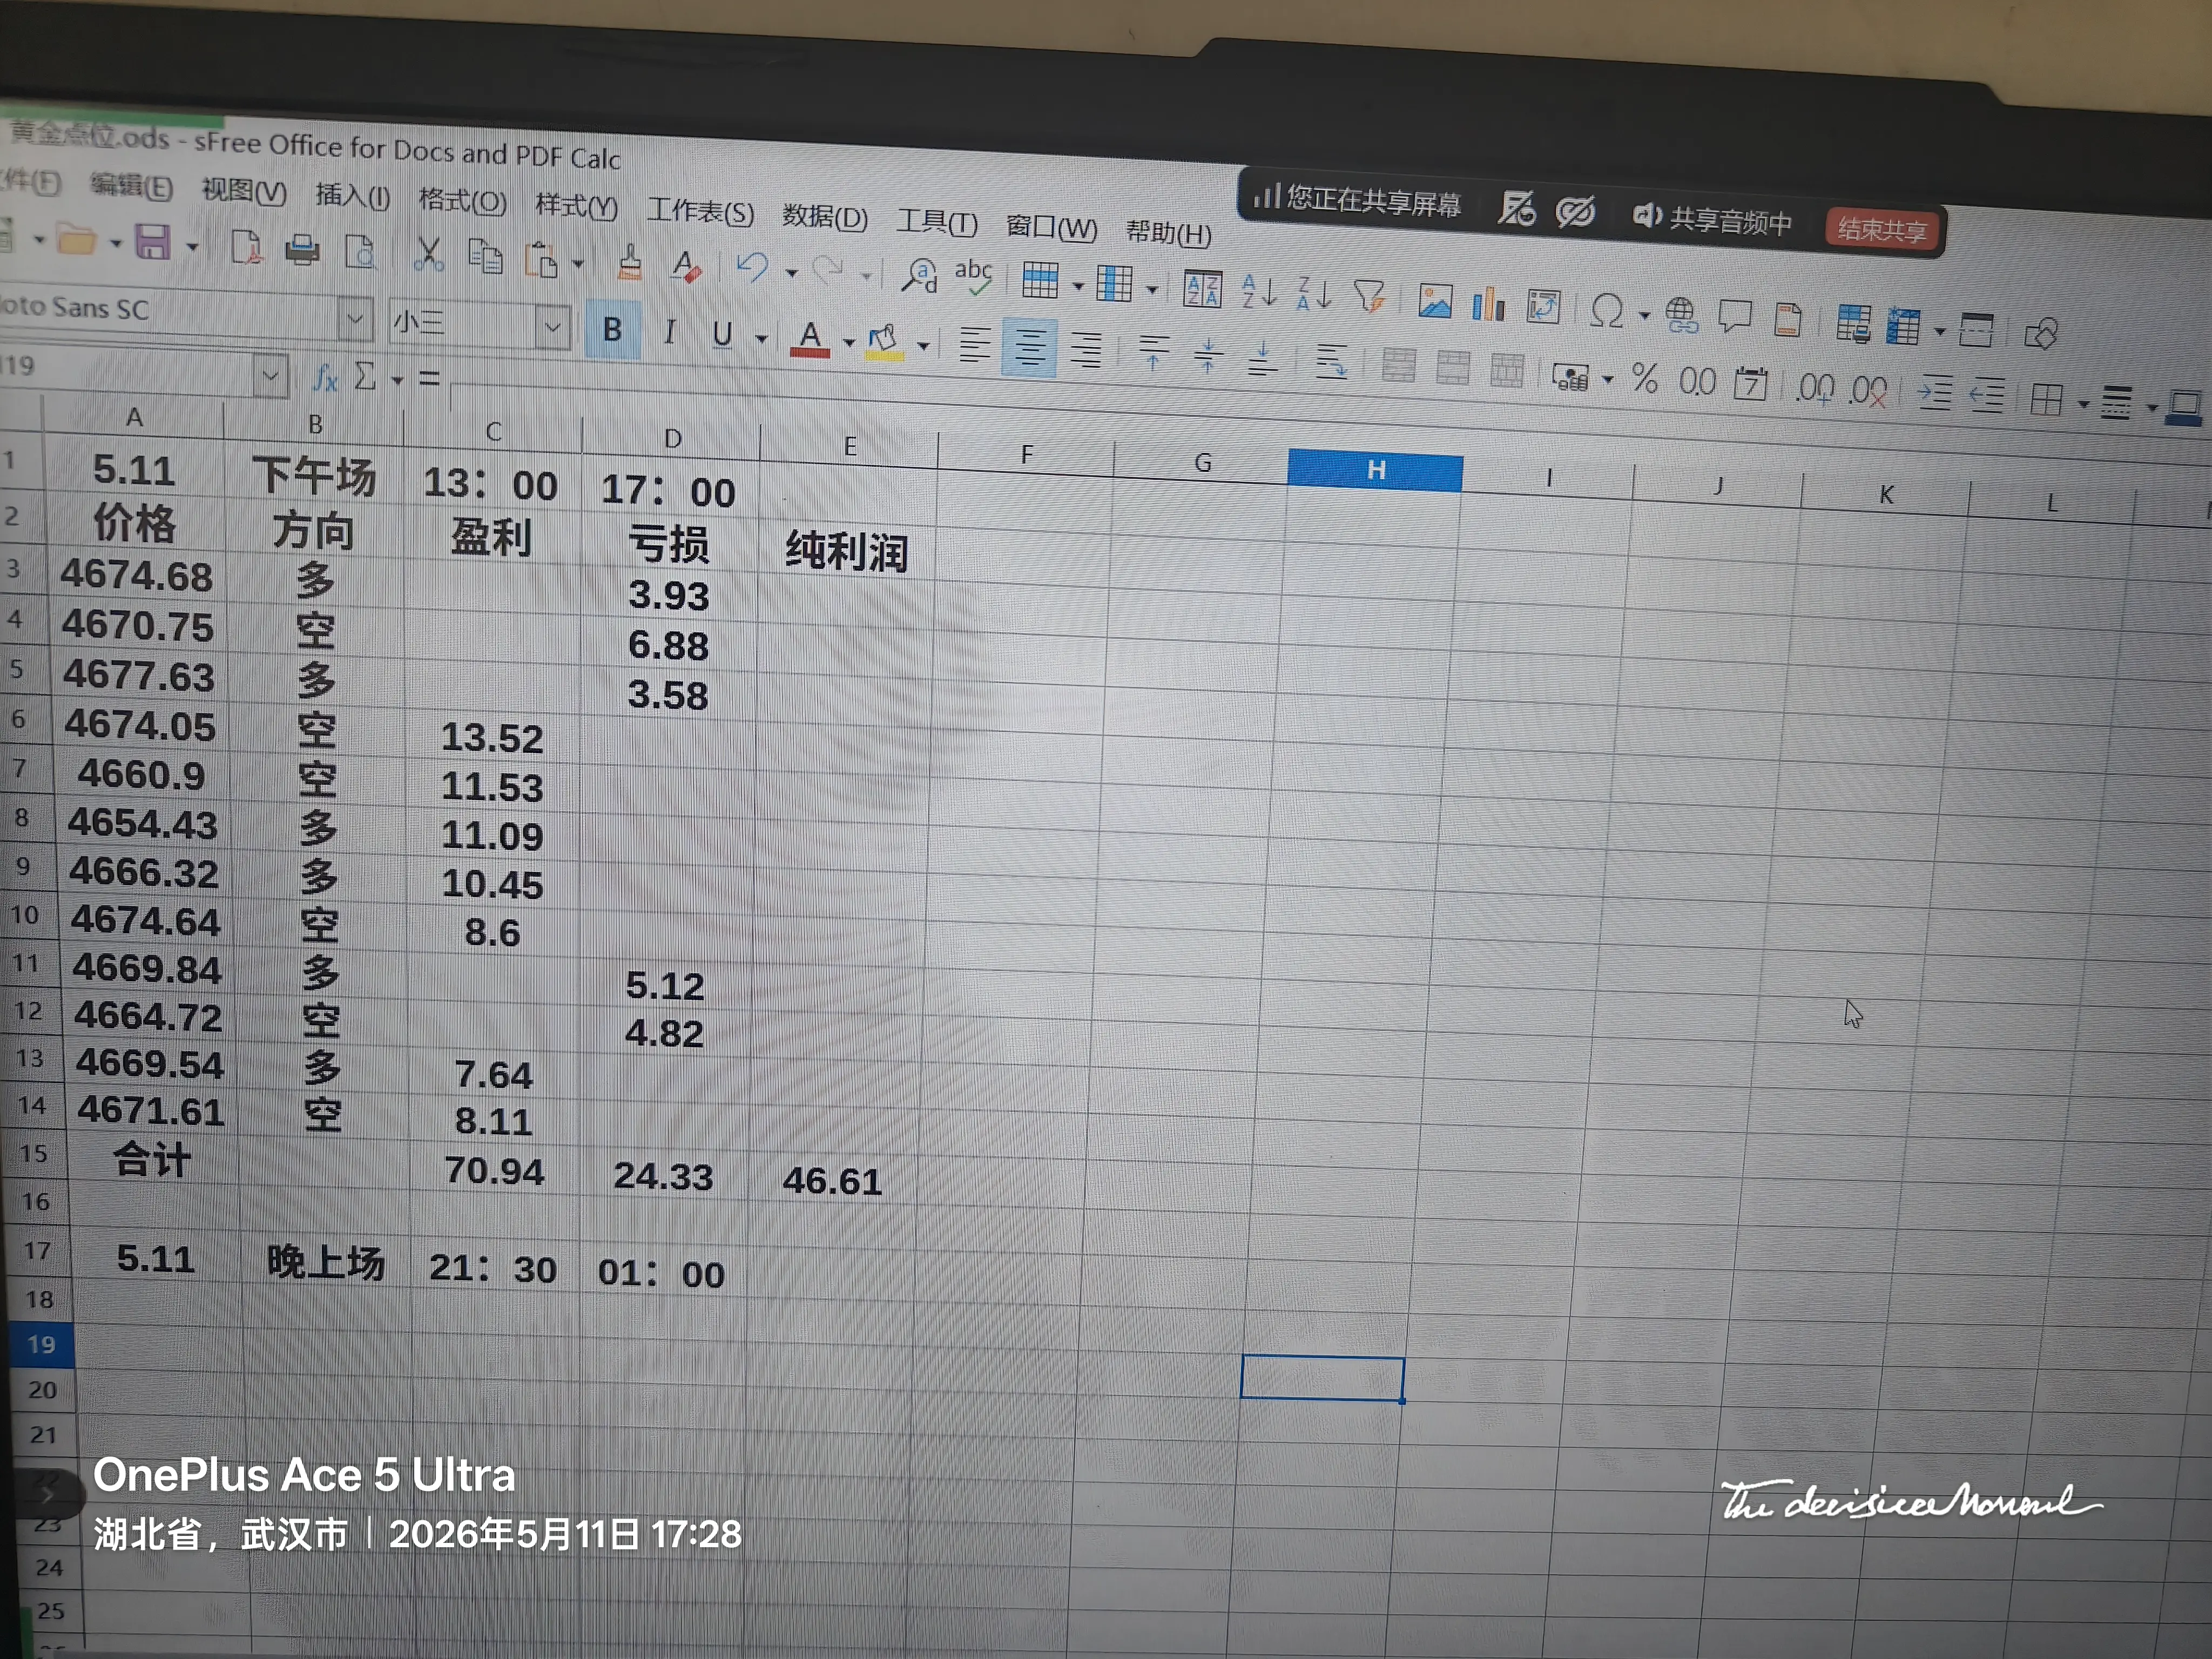
Task: Align cell text left
Action: tap(975, 345)
